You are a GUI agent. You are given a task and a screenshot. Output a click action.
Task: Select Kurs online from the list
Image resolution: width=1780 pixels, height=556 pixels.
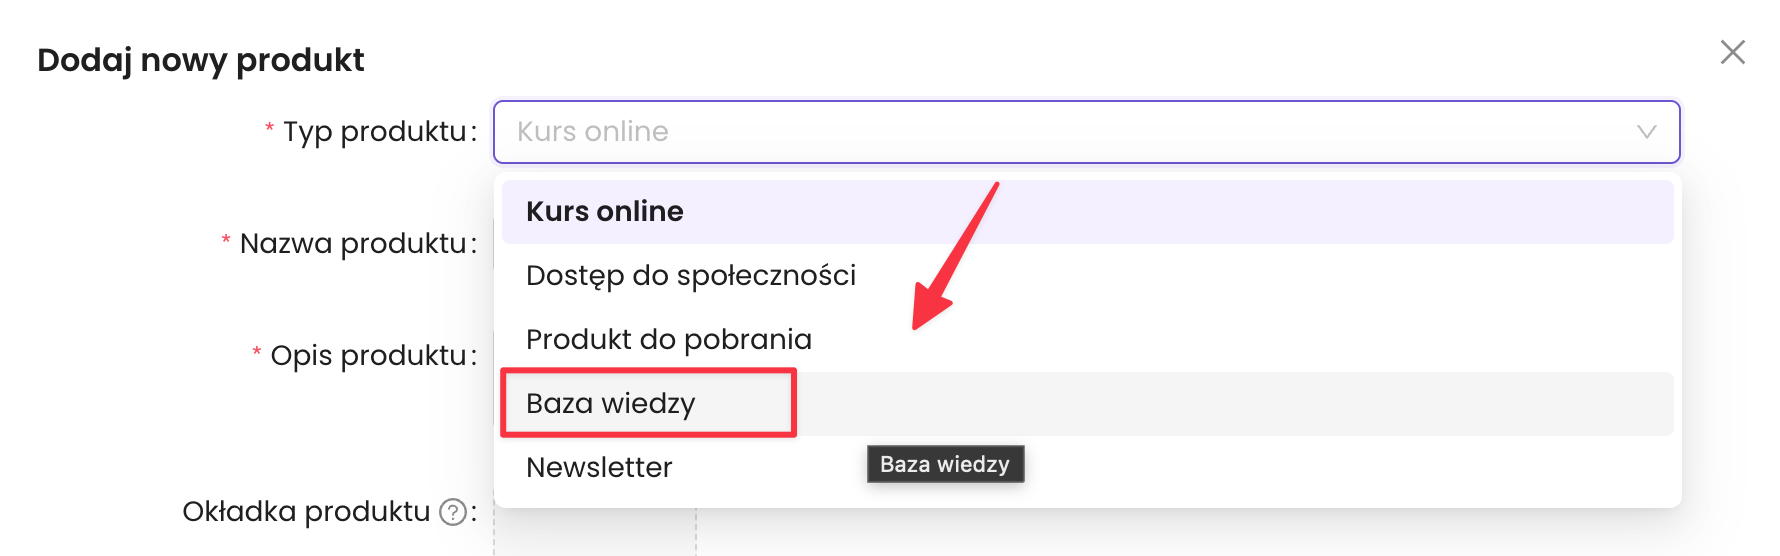[x=605, y=212]
